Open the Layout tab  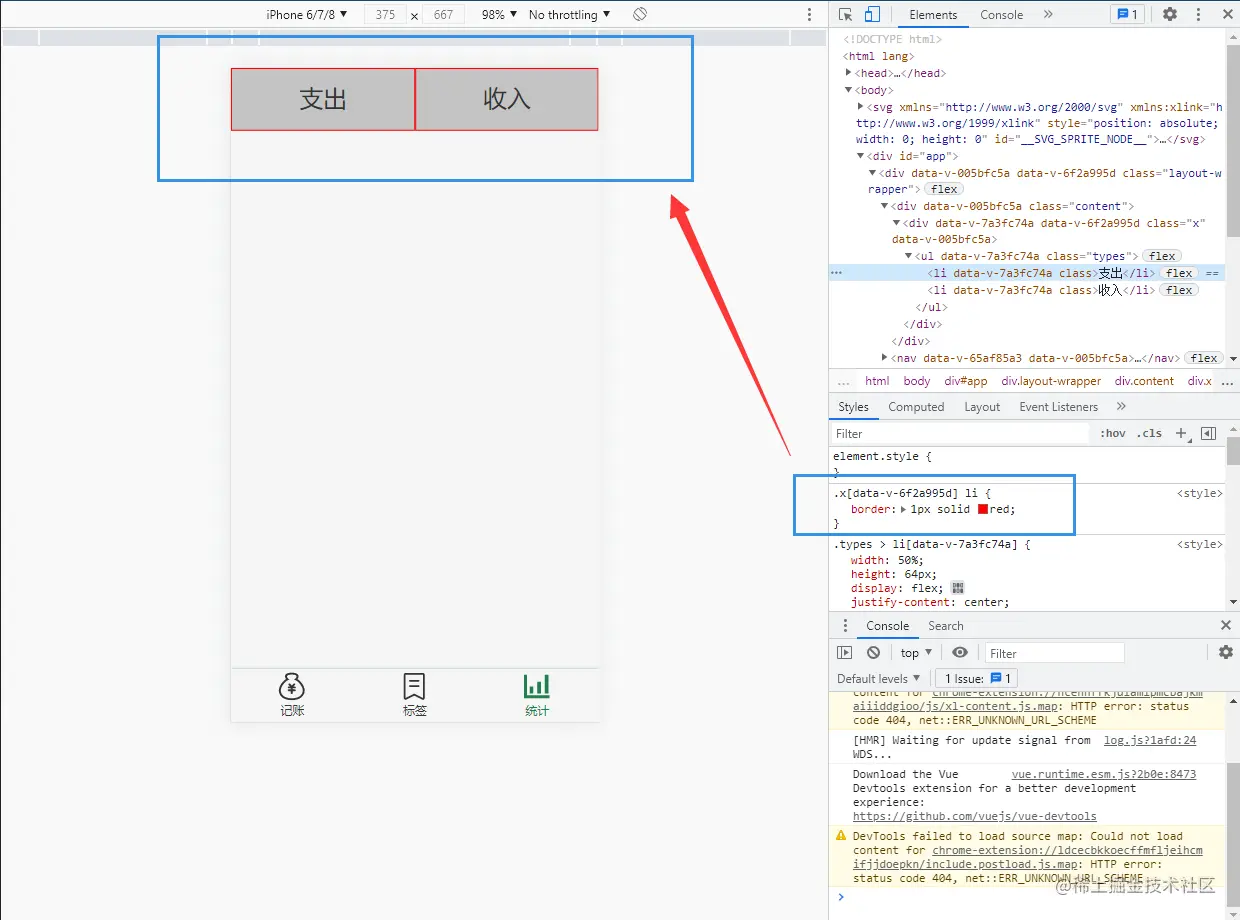pyautogui.click(x=982, y=407)
